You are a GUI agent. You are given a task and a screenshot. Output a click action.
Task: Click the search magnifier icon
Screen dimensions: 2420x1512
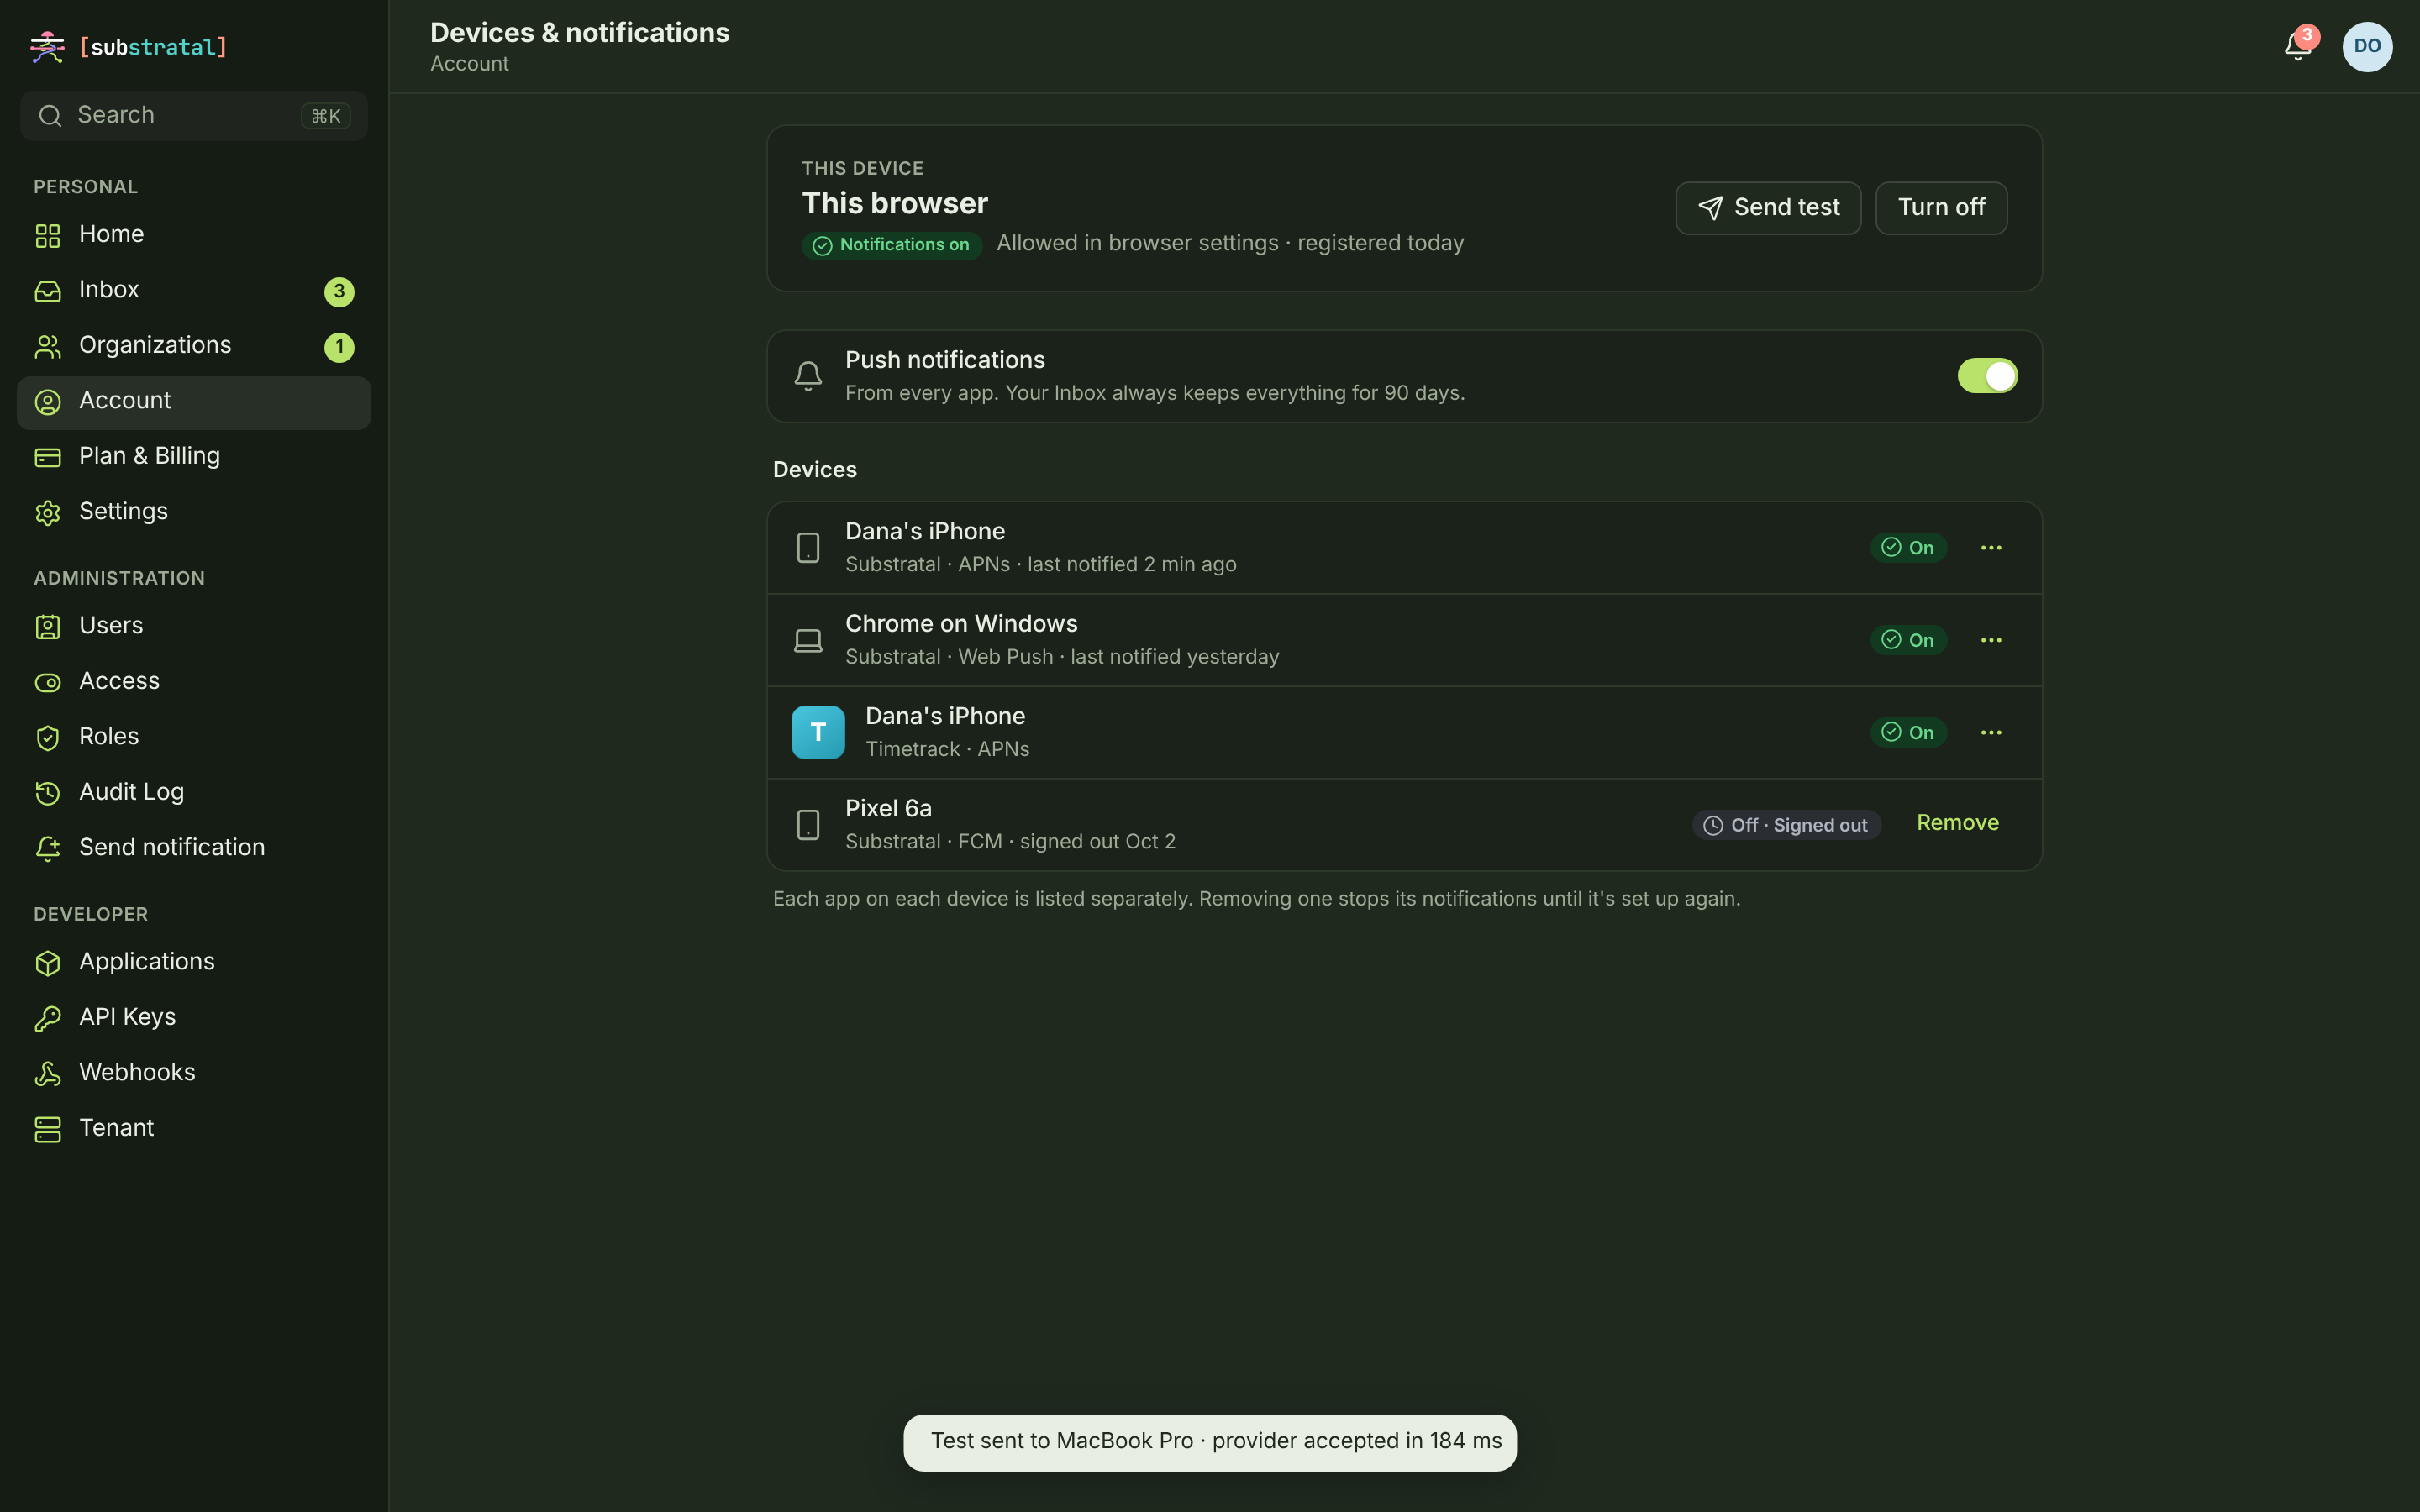pos(50,116)
